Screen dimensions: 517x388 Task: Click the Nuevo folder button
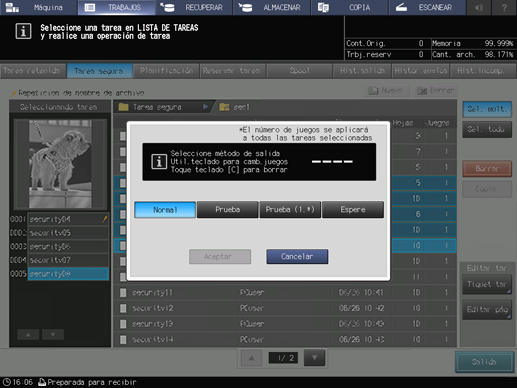point(387,90)
